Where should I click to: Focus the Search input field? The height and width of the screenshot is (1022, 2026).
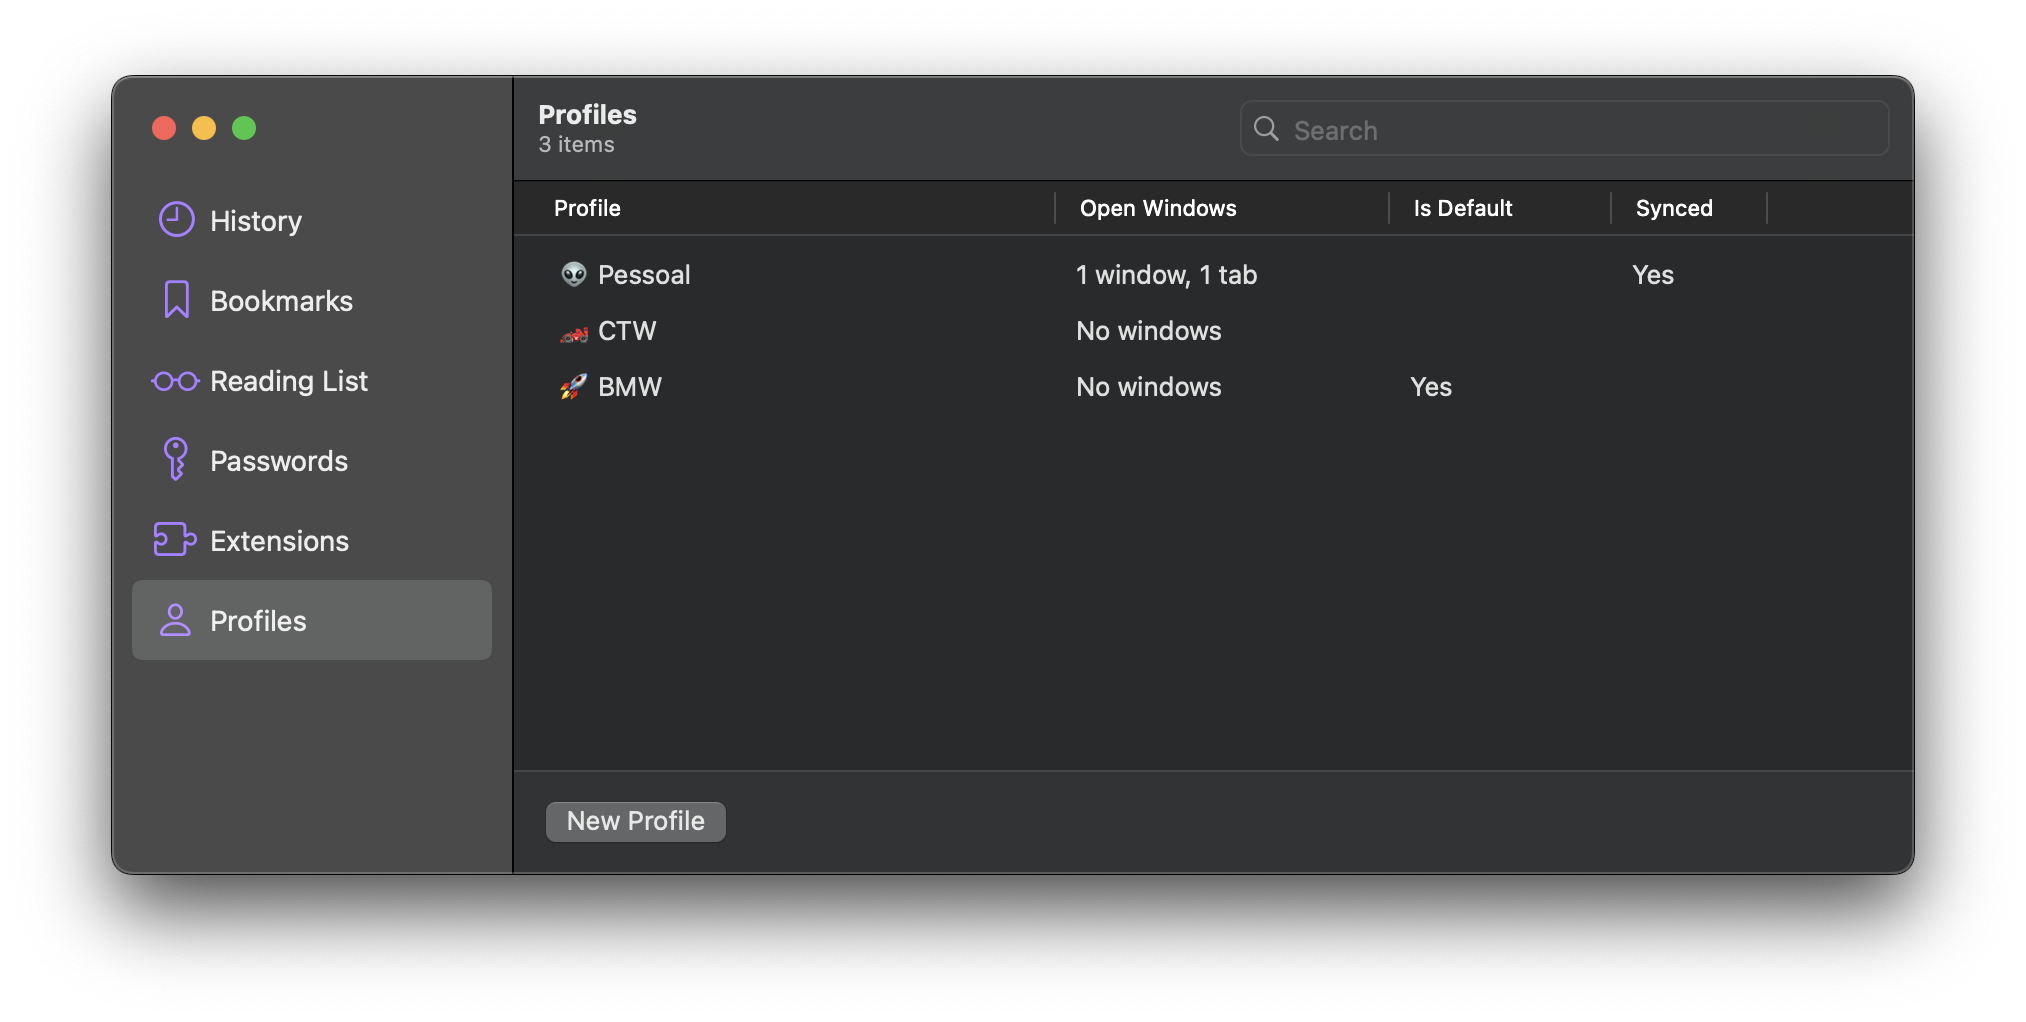tap(1580, 130)
